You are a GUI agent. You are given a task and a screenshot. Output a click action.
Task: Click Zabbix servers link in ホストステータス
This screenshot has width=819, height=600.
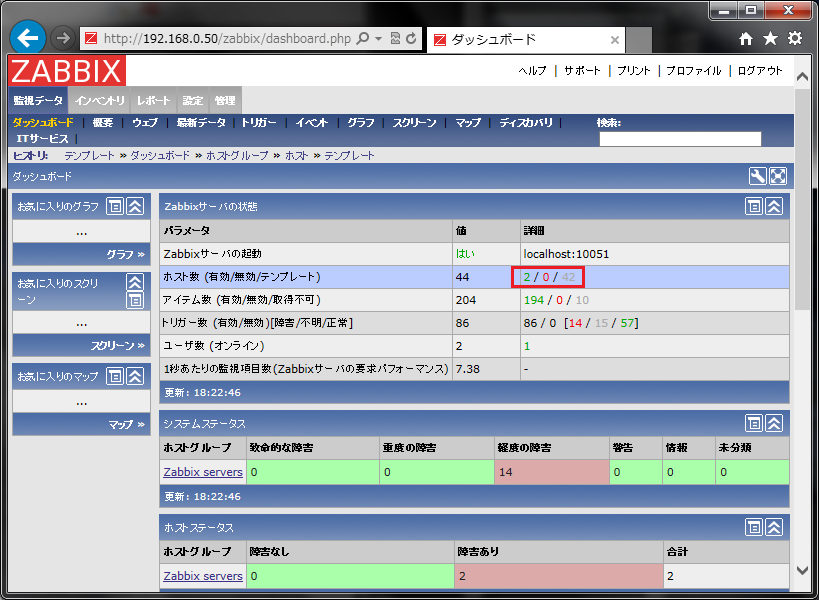click(x=203, y=576)
